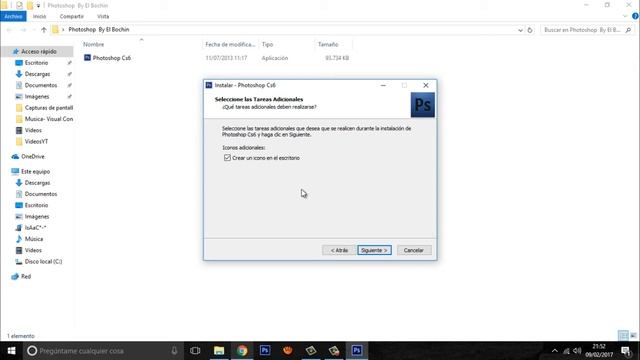Image resolution: width=640 pixels, height=360 pixels.
Task: Click the Explorer up-directory arrow
Action: tap(44, 30)
